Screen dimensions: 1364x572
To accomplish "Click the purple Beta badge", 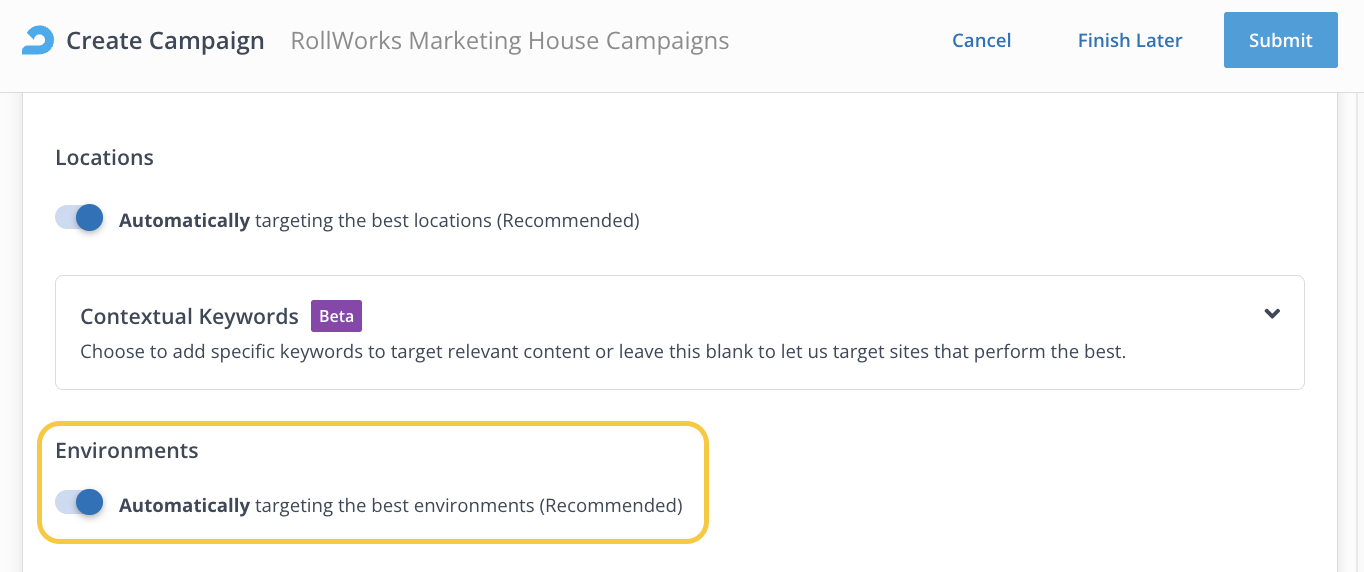I will pos(336,316).
